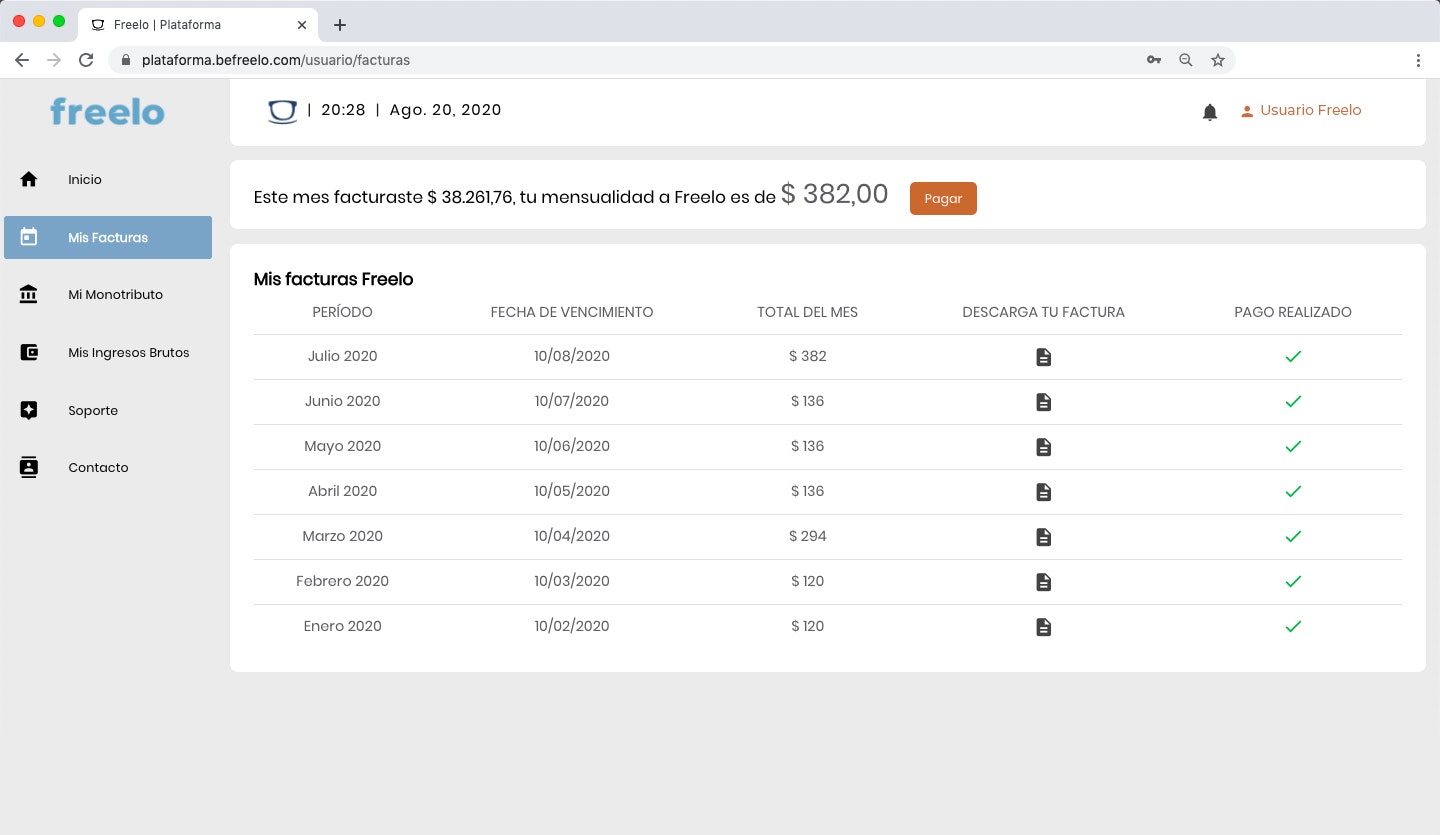Click the header date Ago. 20, 2020

click(445, 110)
